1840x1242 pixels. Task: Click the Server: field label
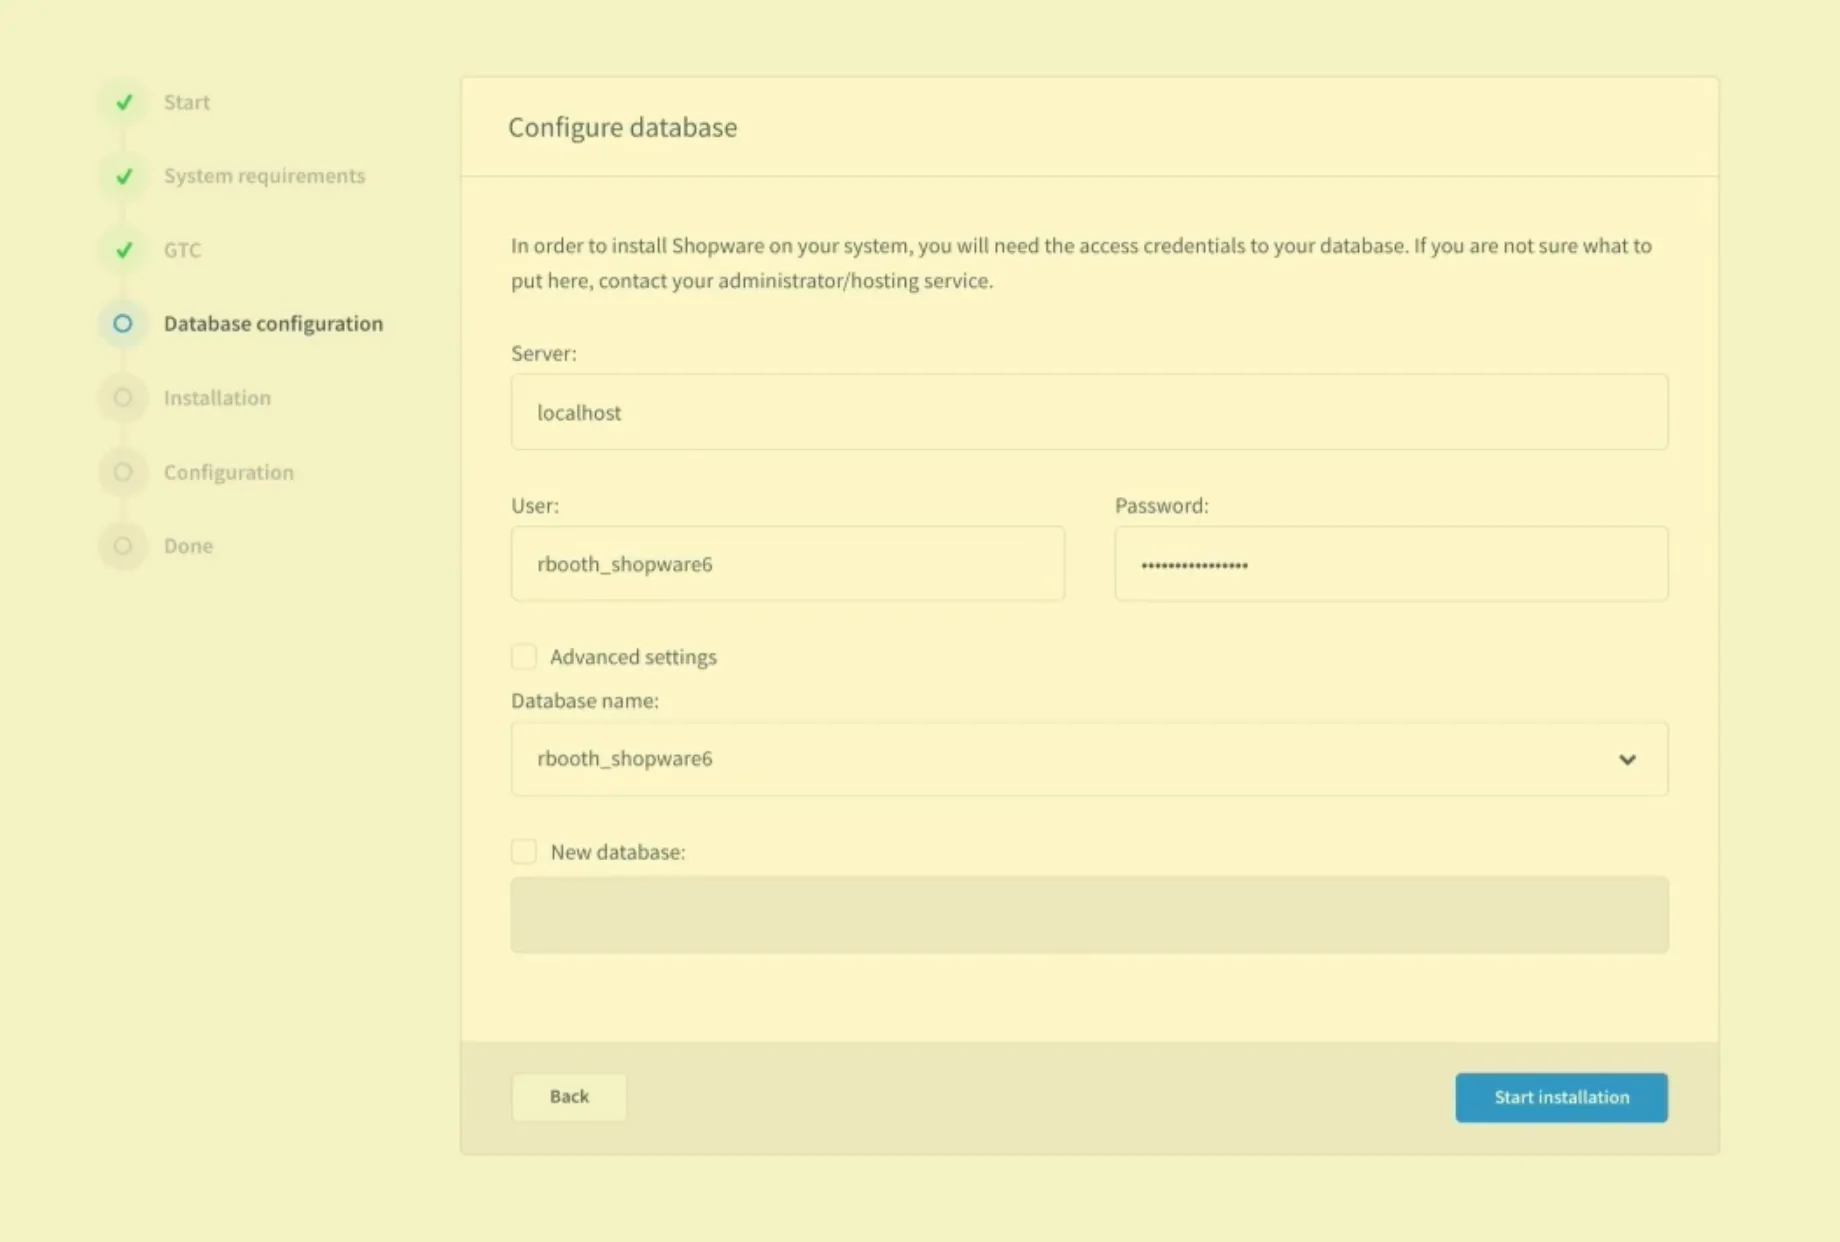coord(544,353)
